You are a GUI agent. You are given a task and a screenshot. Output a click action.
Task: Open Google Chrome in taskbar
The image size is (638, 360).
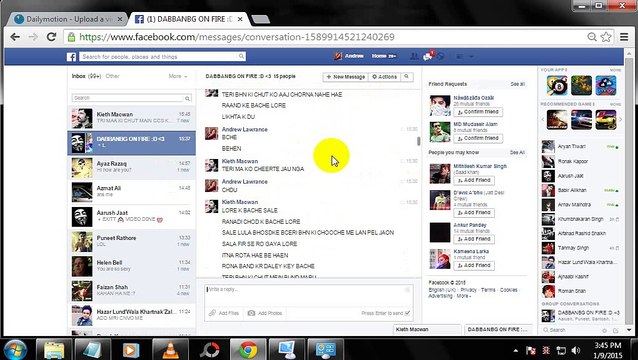point(248,349)
